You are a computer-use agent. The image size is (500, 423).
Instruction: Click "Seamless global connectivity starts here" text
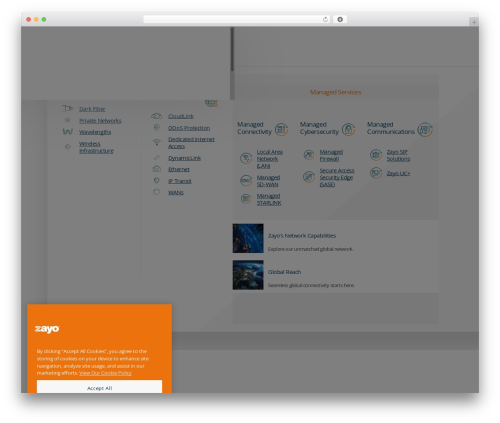point(311,285)
